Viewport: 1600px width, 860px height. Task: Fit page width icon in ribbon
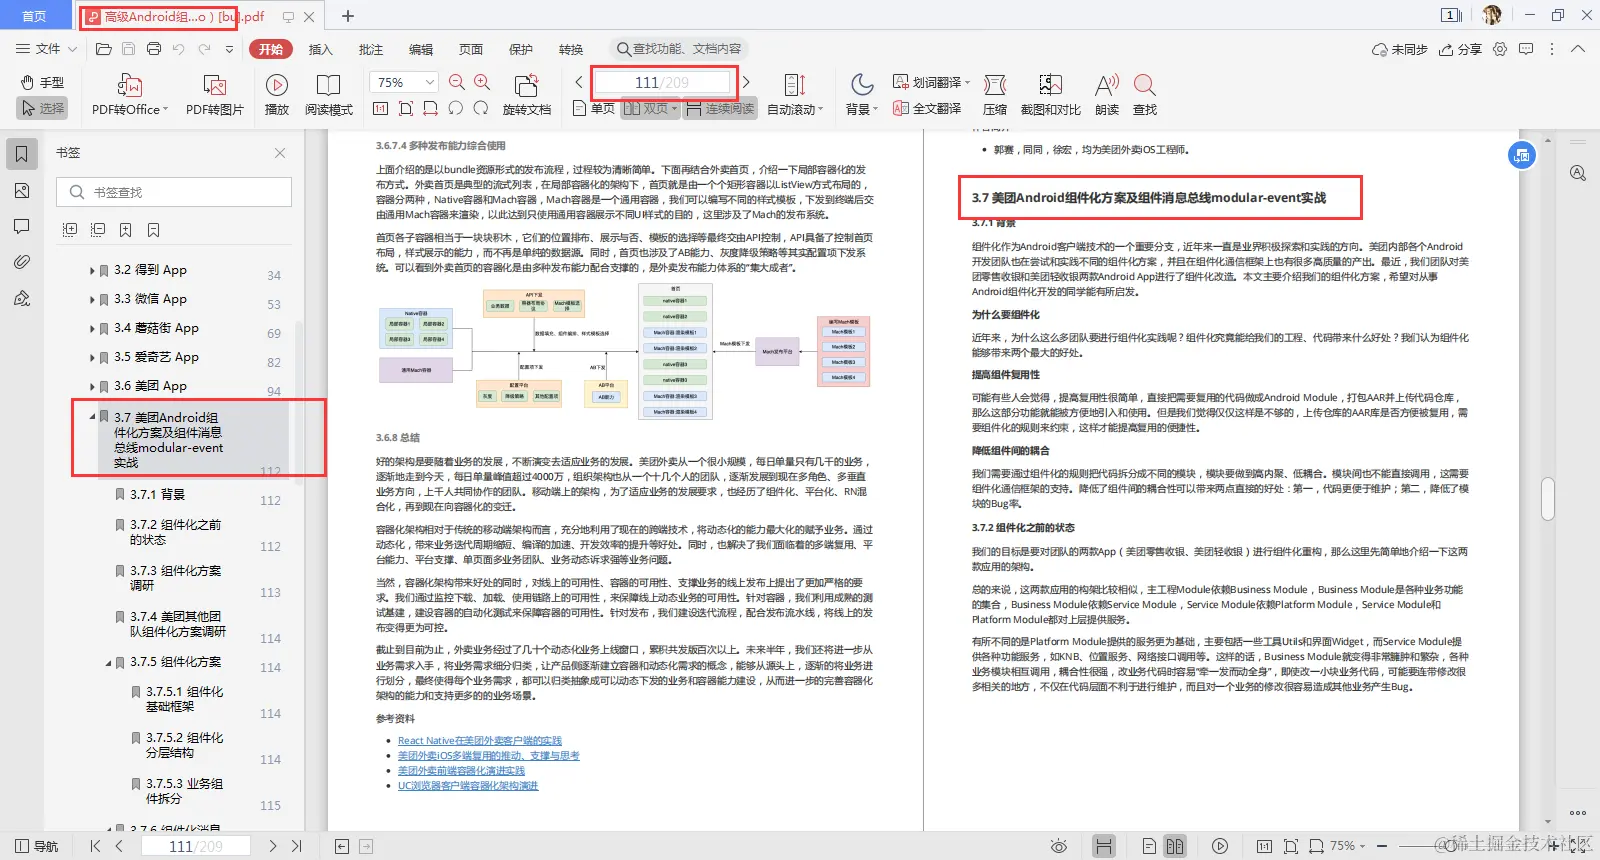coord(431,108)
